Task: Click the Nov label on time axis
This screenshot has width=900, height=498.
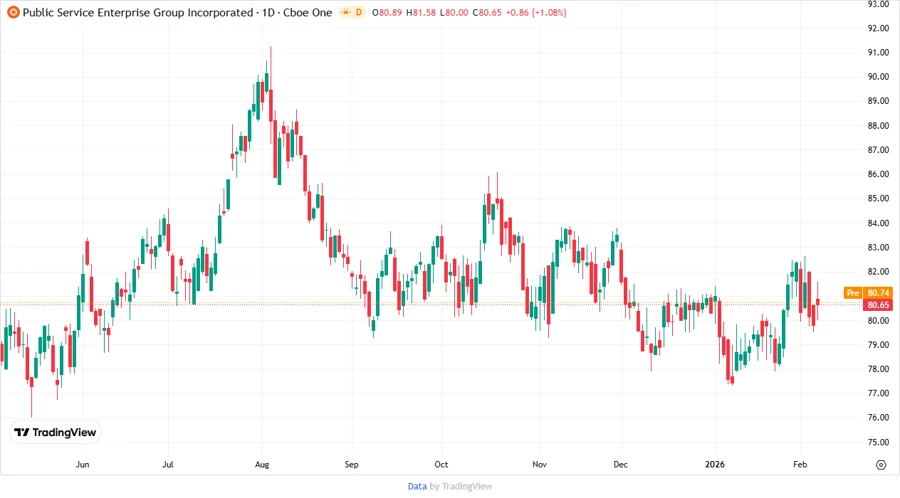Action: click(539, 464)
